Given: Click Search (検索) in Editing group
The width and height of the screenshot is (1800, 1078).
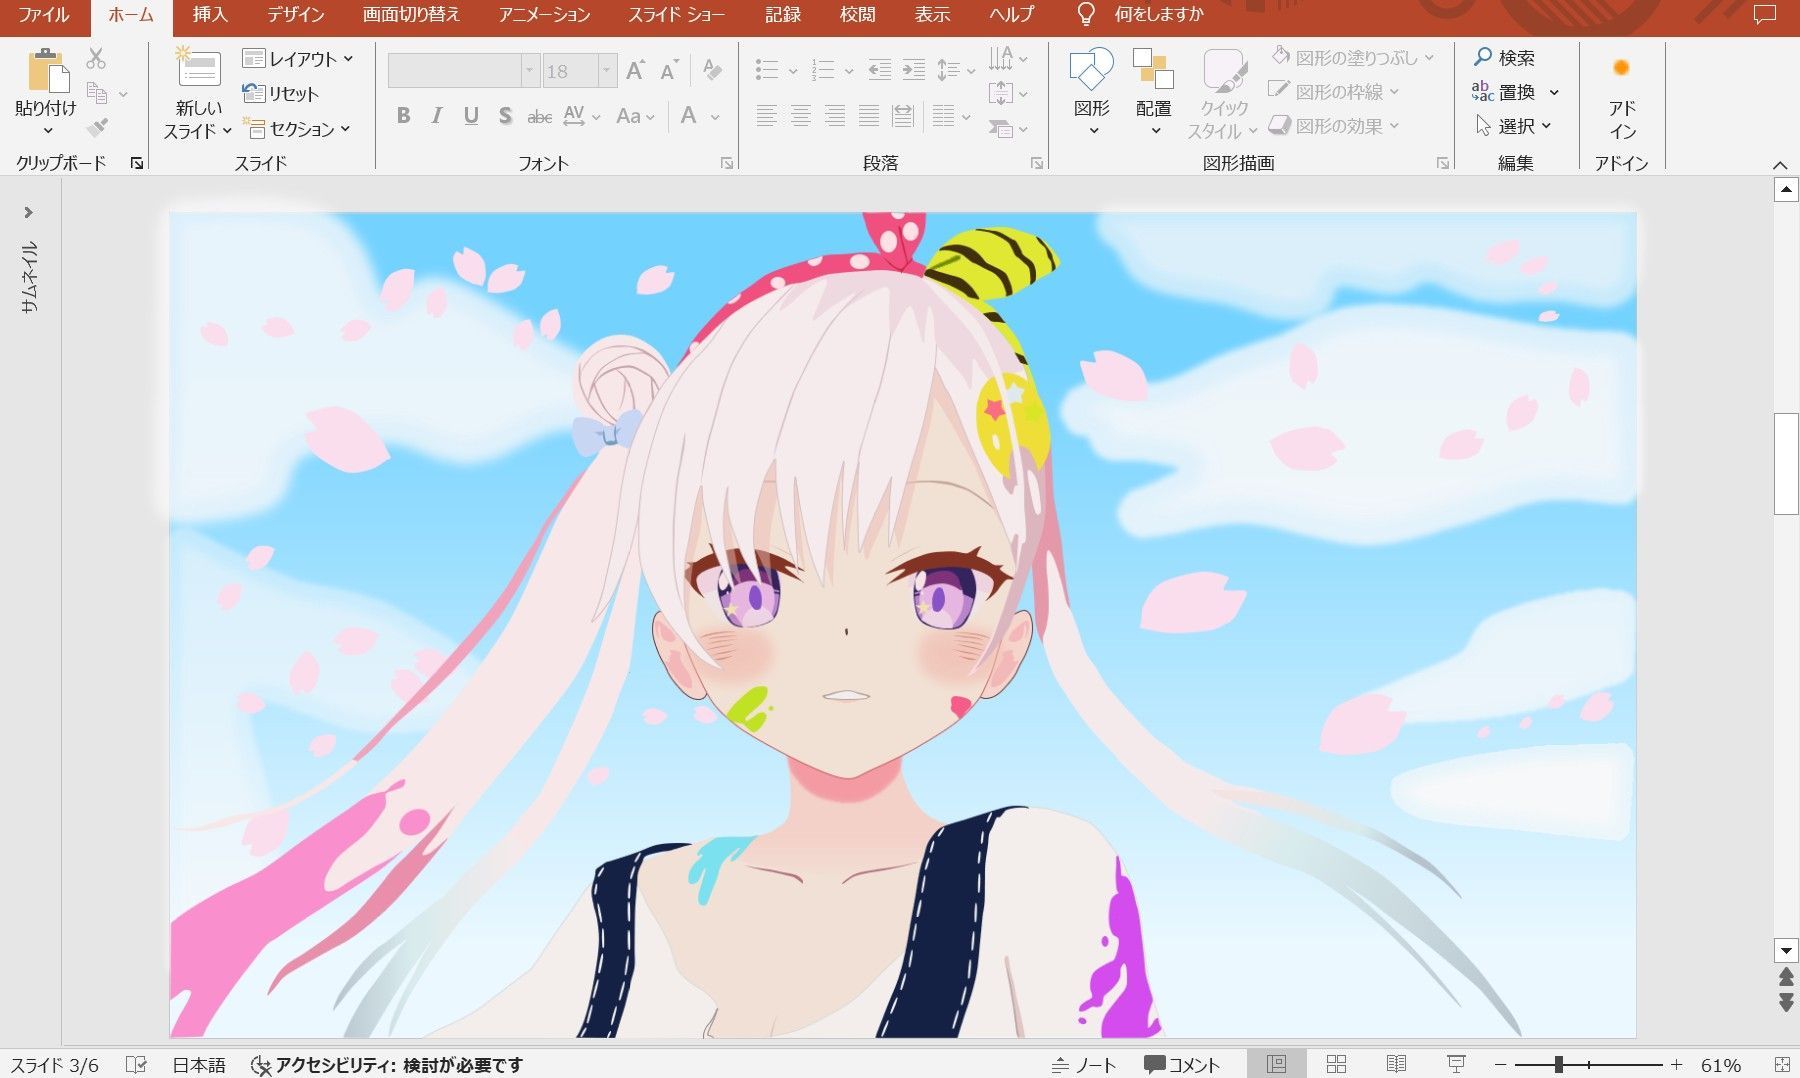Looking at the screenshot, I should 1504,58.
